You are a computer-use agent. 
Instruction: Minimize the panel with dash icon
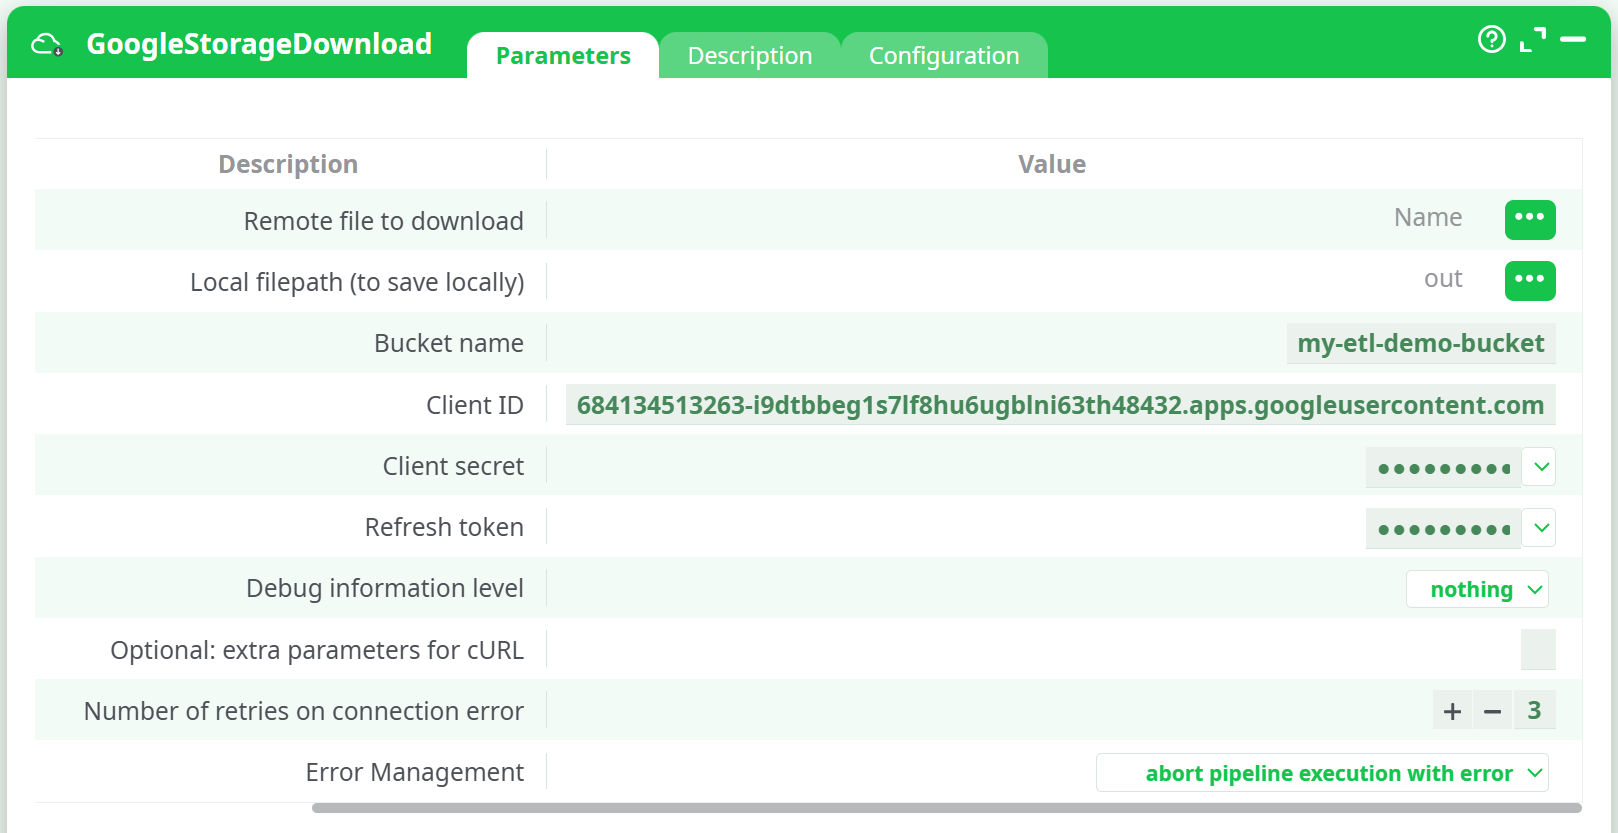(1573, 39)
